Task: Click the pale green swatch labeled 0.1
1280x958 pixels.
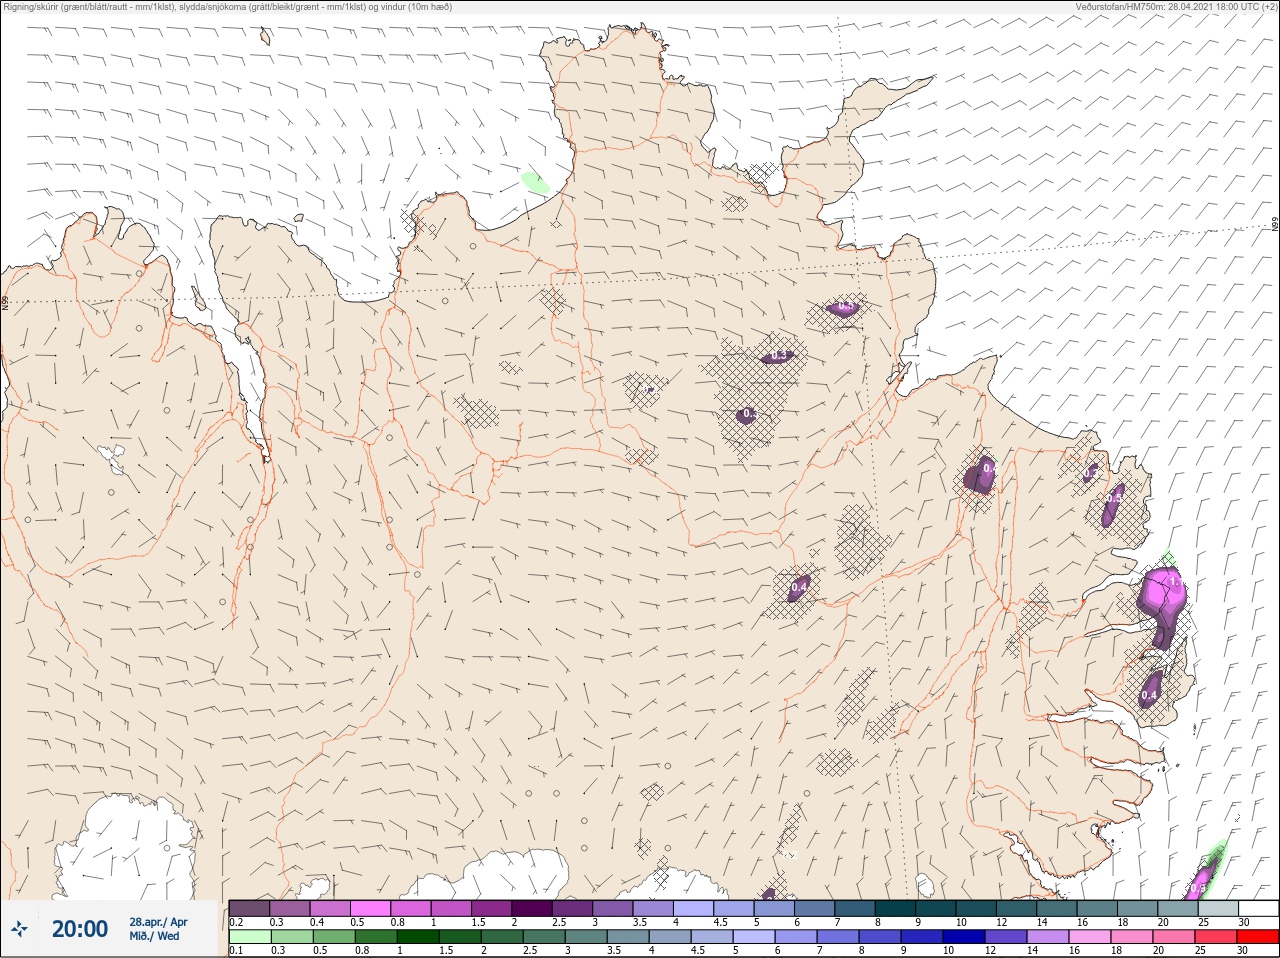Action: tap(249, 937)
